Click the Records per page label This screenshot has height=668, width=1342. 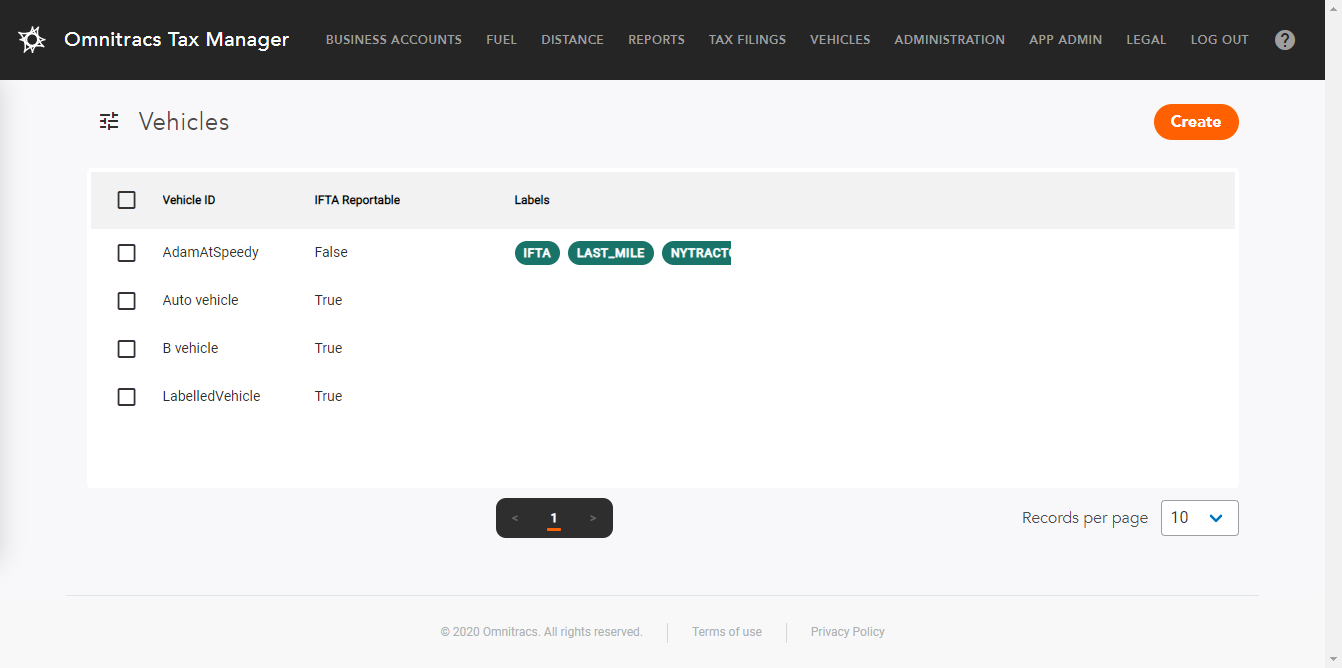click(1085, 518)
